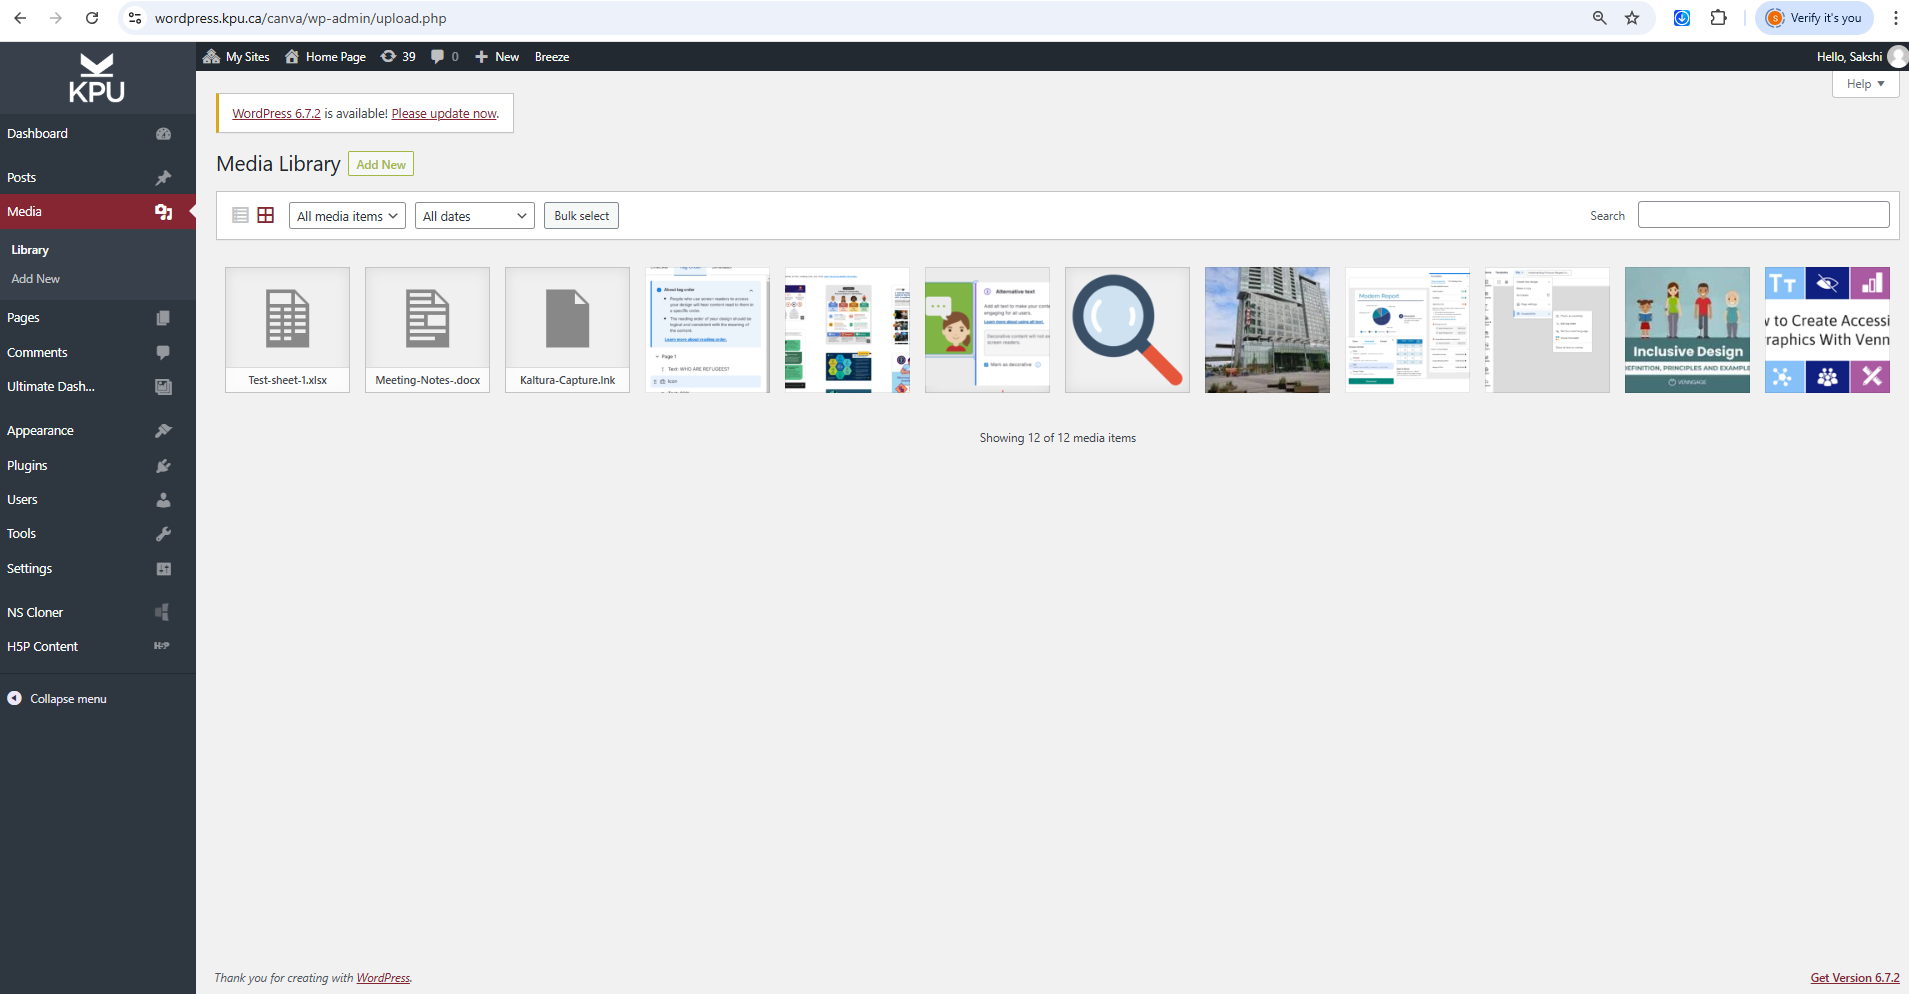Click the updates icon showing 39
Viewport: 1909px width, 994px height.
point(389,57)
